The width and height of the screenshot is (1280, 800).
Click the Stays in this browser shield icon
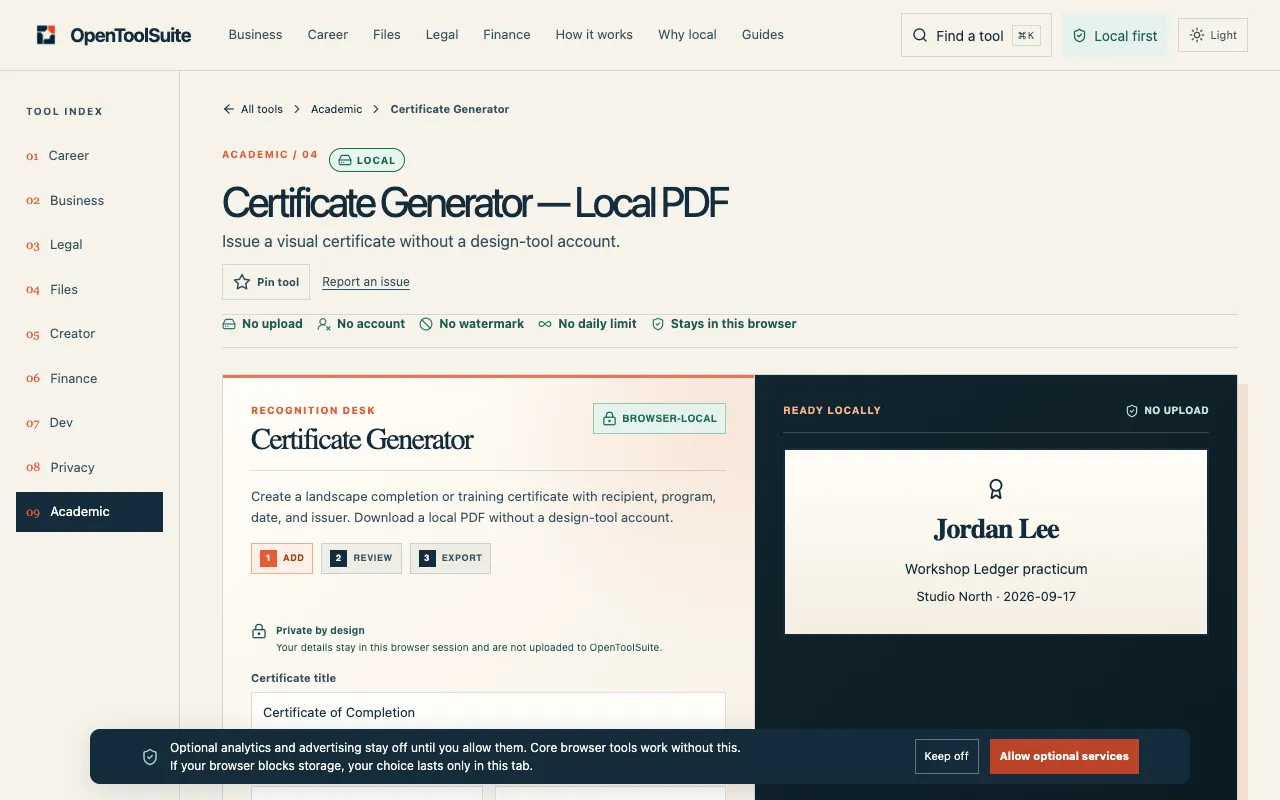click(658, 324)
